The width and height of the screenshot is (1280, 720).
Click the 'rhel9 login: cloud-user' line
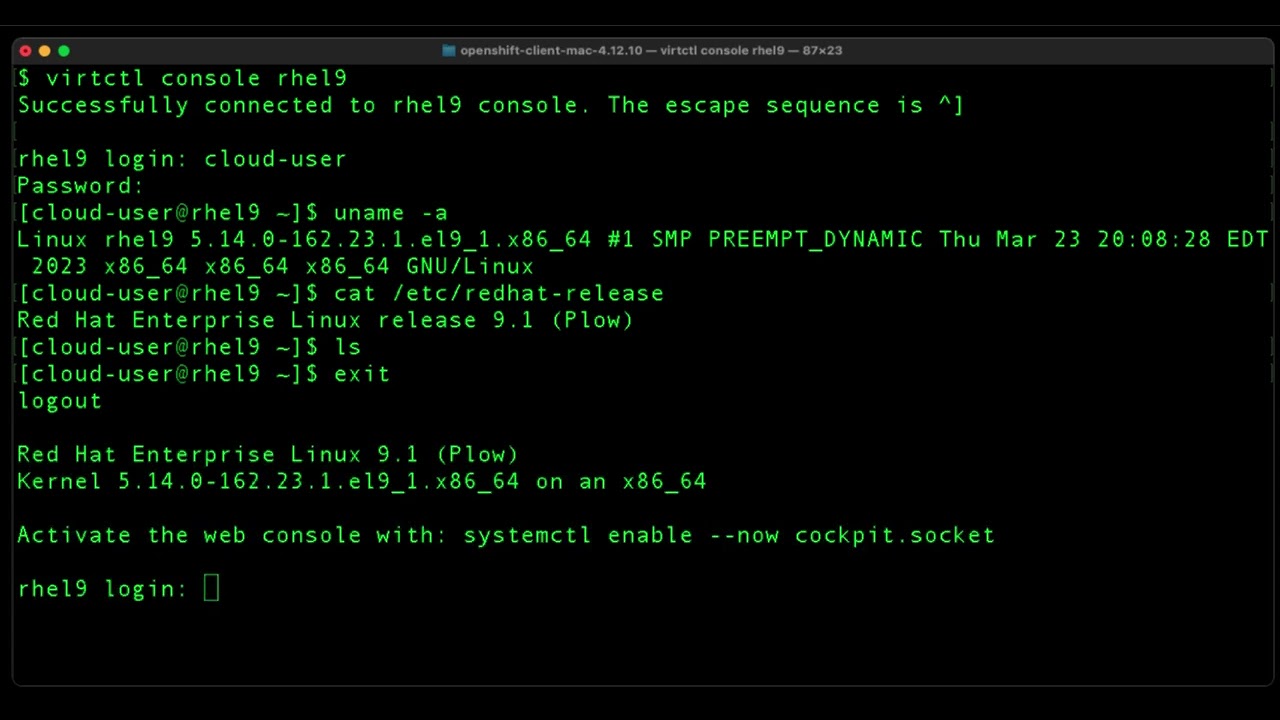tap(182, 159)
